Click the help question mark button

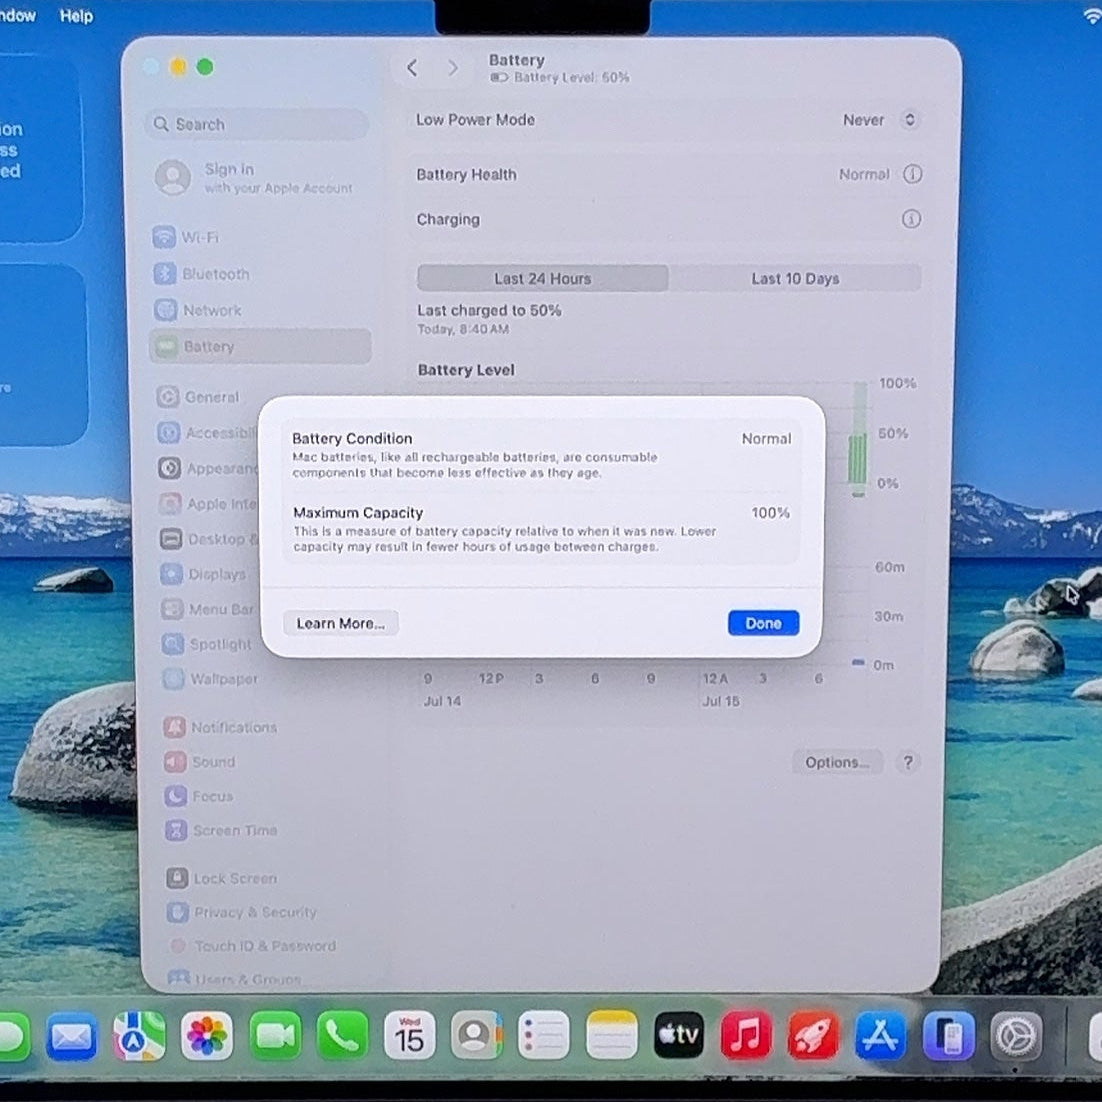(x=908, y=763)
